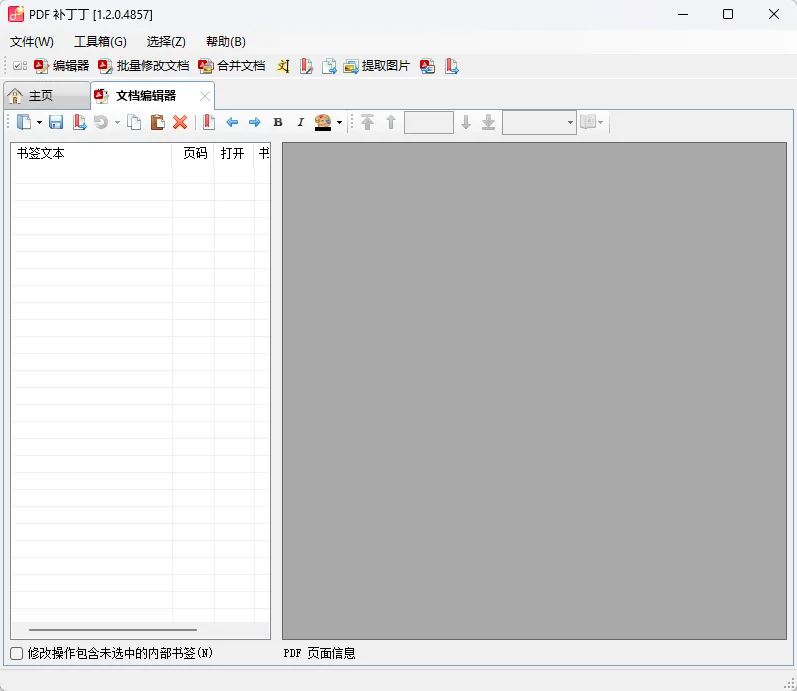Open the 文件(W) menu

tap(32, 42)
